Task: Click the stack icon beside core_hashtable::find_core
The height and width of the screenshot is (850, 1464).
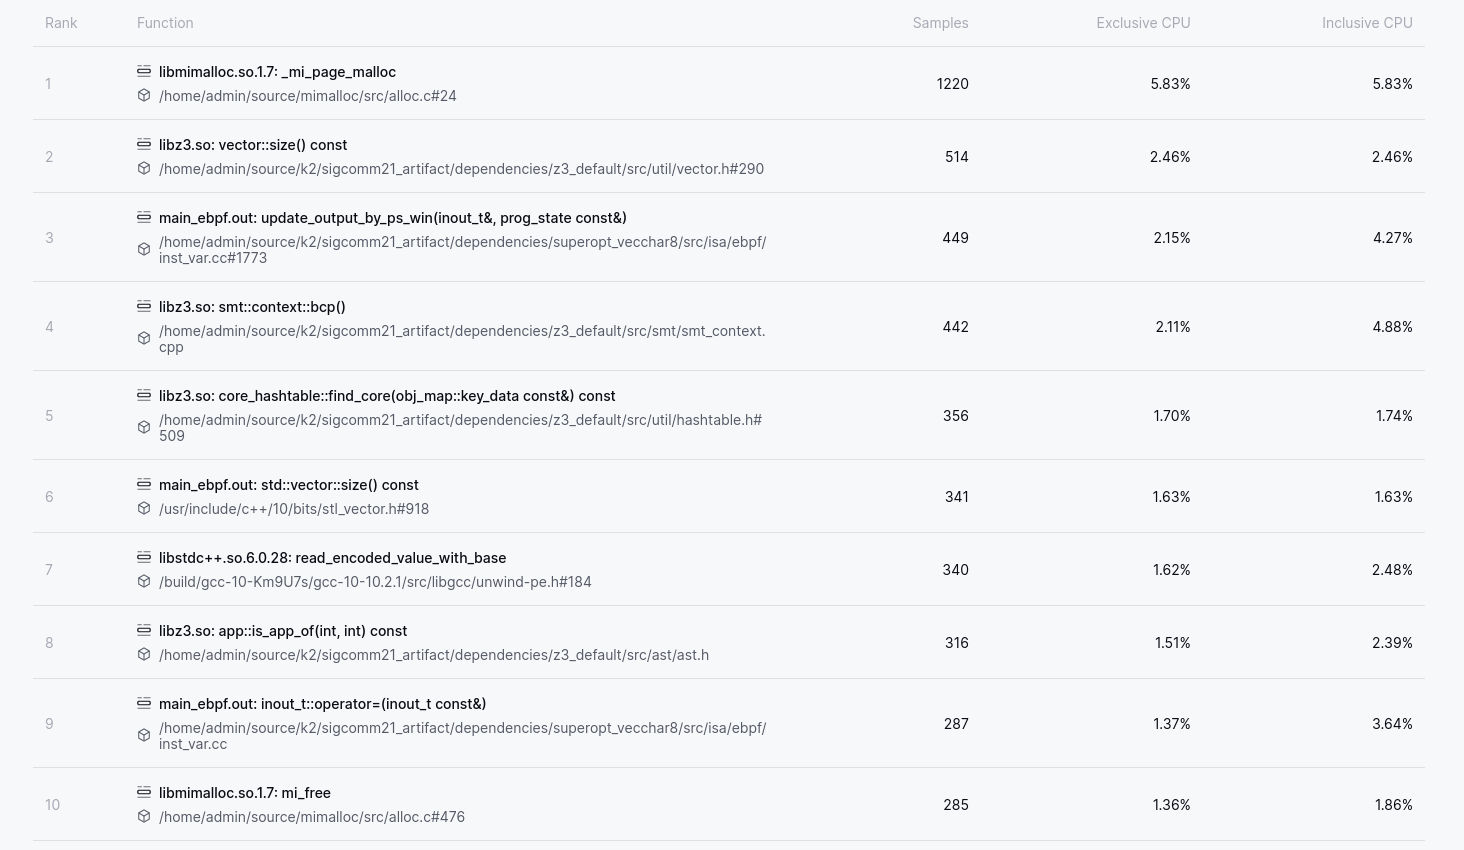Action: (144, 395)
